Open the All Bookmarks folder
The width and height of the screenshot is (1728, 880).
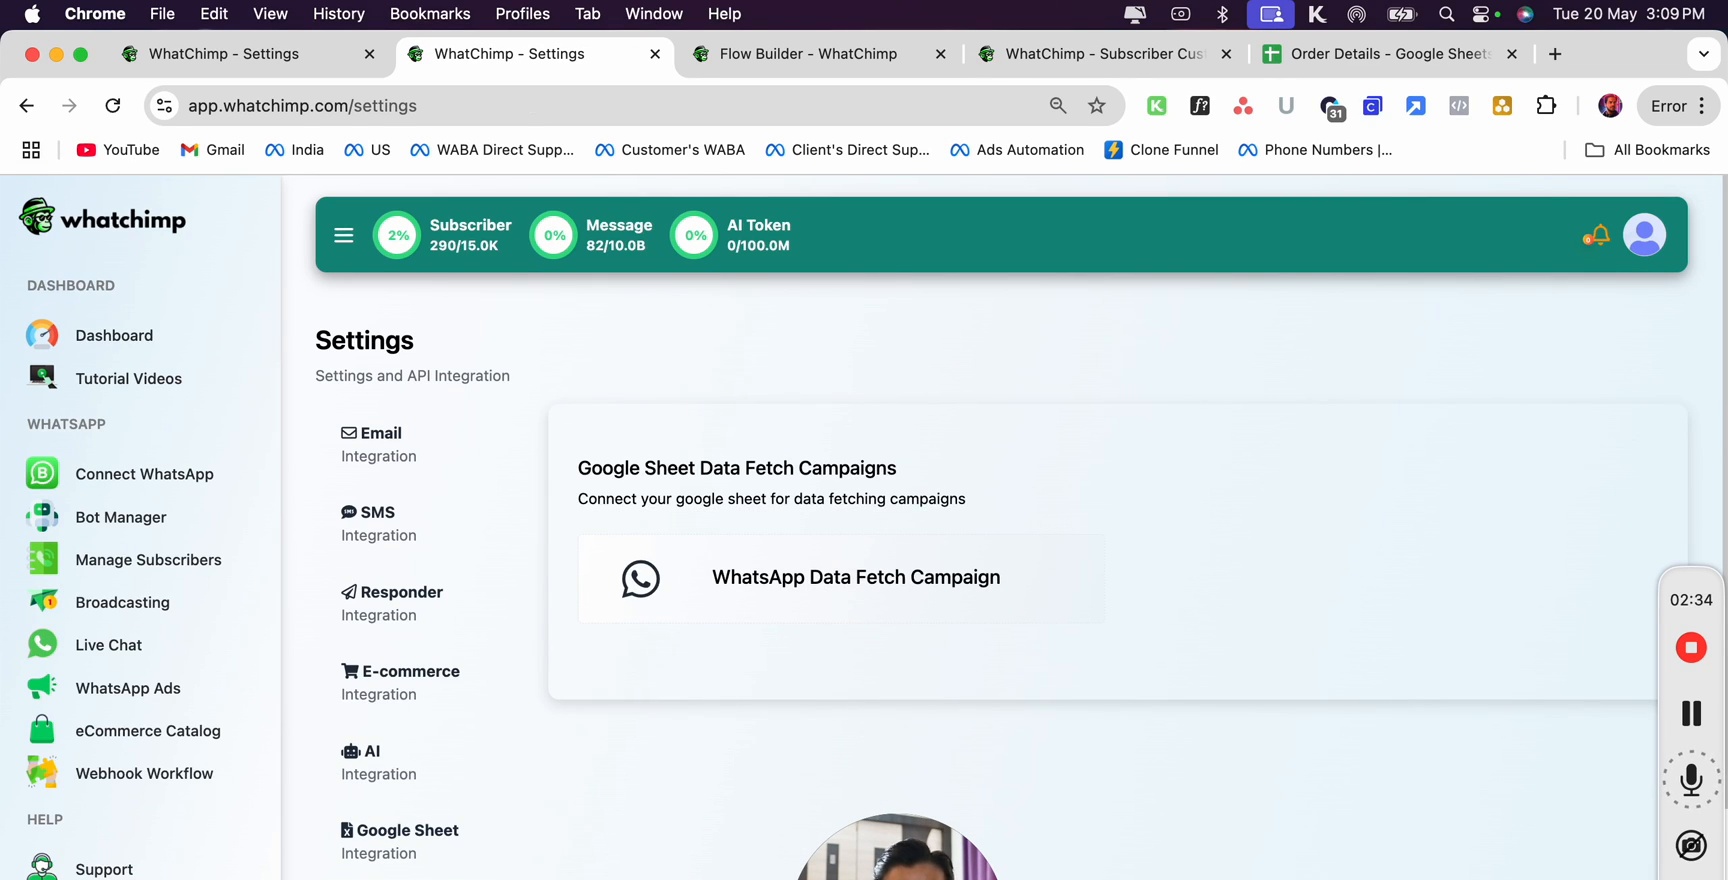(x=1647, y=150)
